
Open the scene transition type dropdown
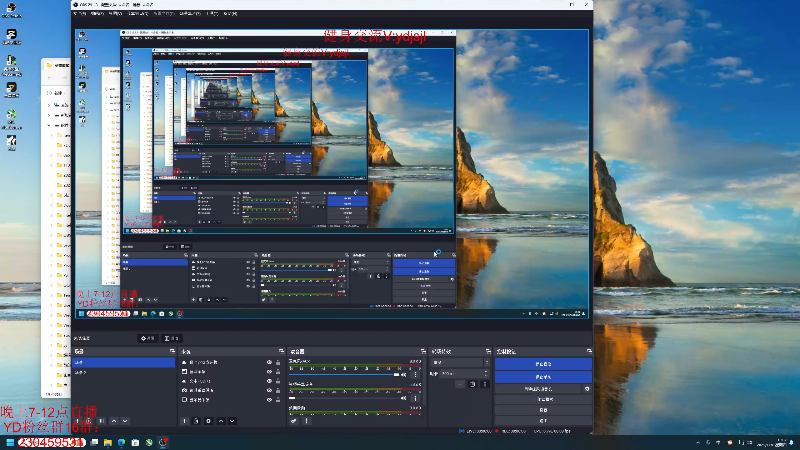[x=461, y=363]
